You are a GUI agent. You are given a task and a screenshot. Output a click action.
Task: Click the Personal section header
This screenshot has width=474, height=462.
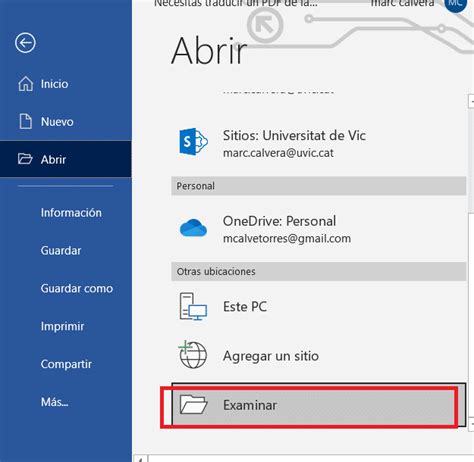point(318,186)
